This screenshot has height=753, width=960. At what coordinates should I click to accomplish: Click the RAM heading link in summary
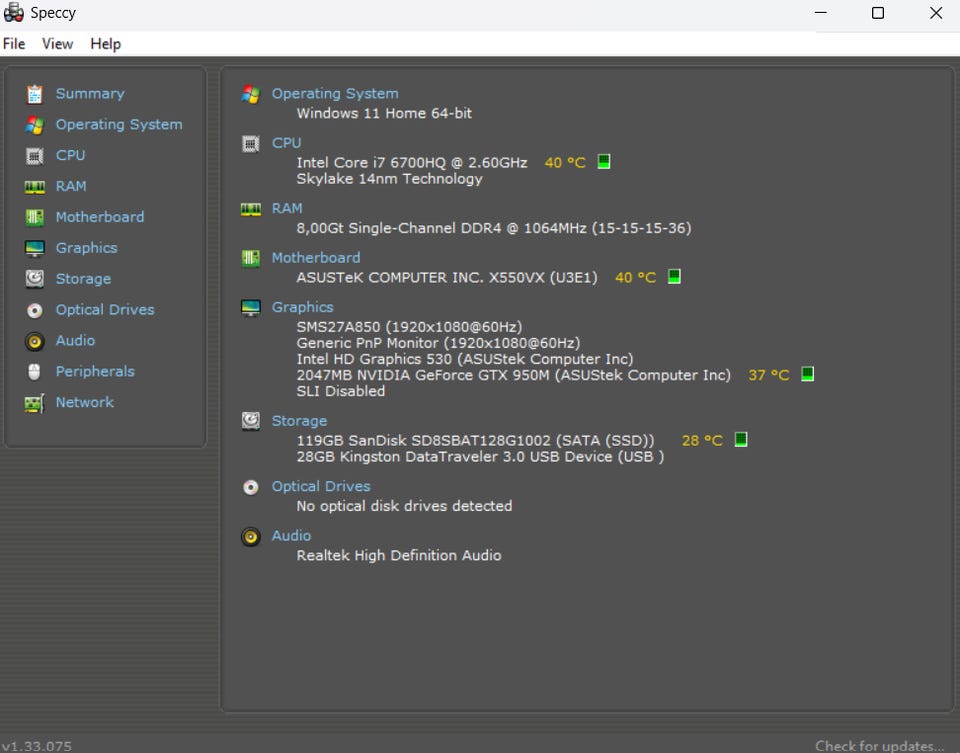(287, 209)
